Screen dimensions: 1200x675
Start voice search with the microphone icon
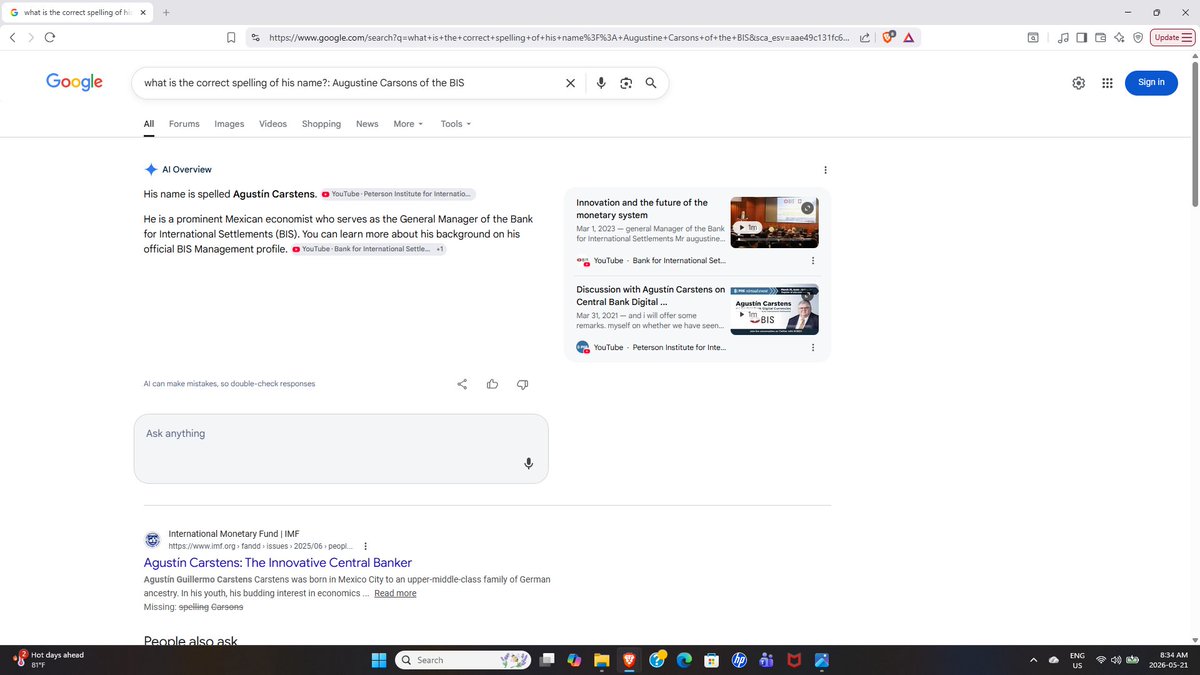pos(601,83)
